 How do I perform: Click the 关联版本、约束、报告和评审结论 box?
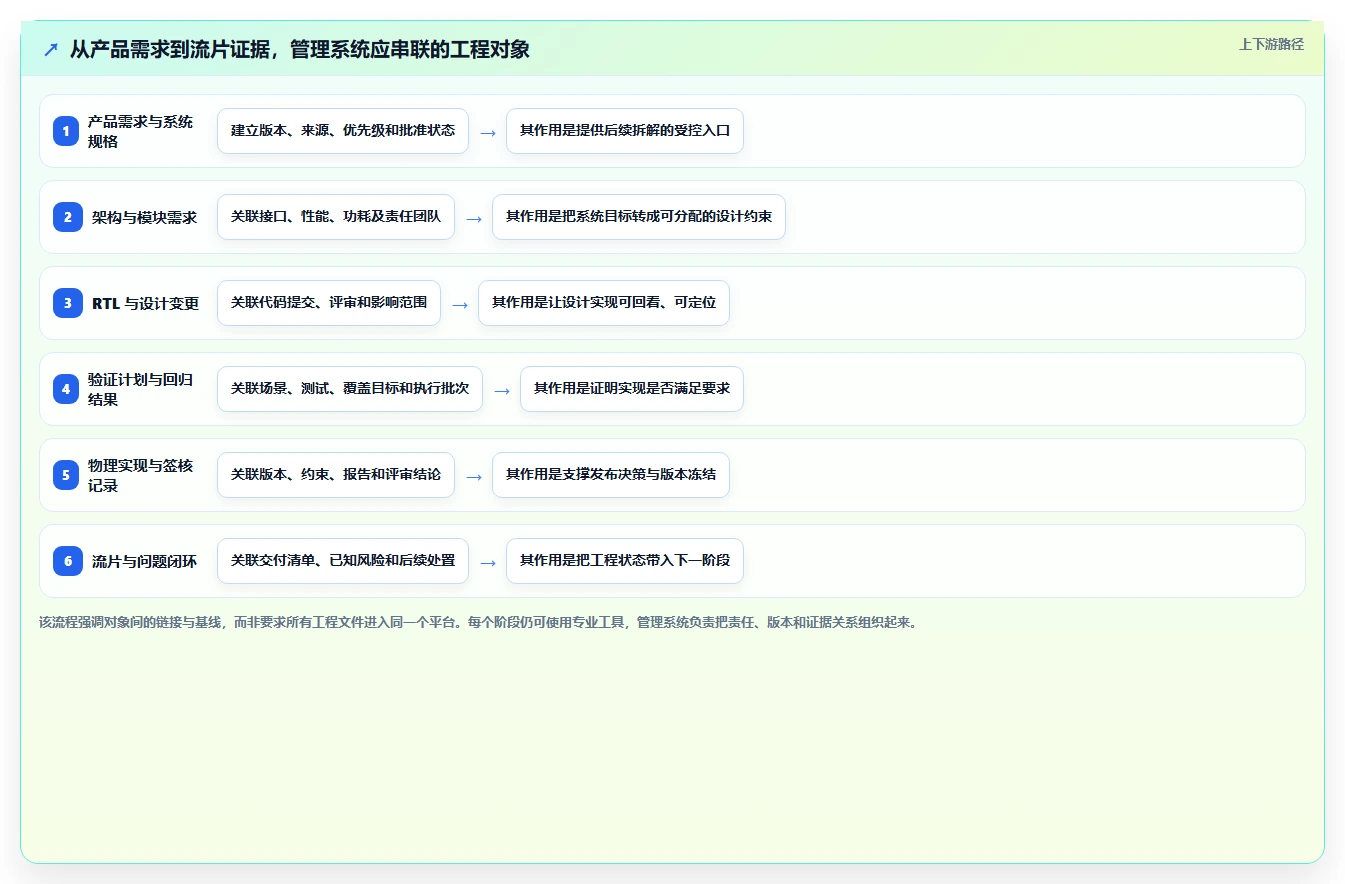point(336,475)
